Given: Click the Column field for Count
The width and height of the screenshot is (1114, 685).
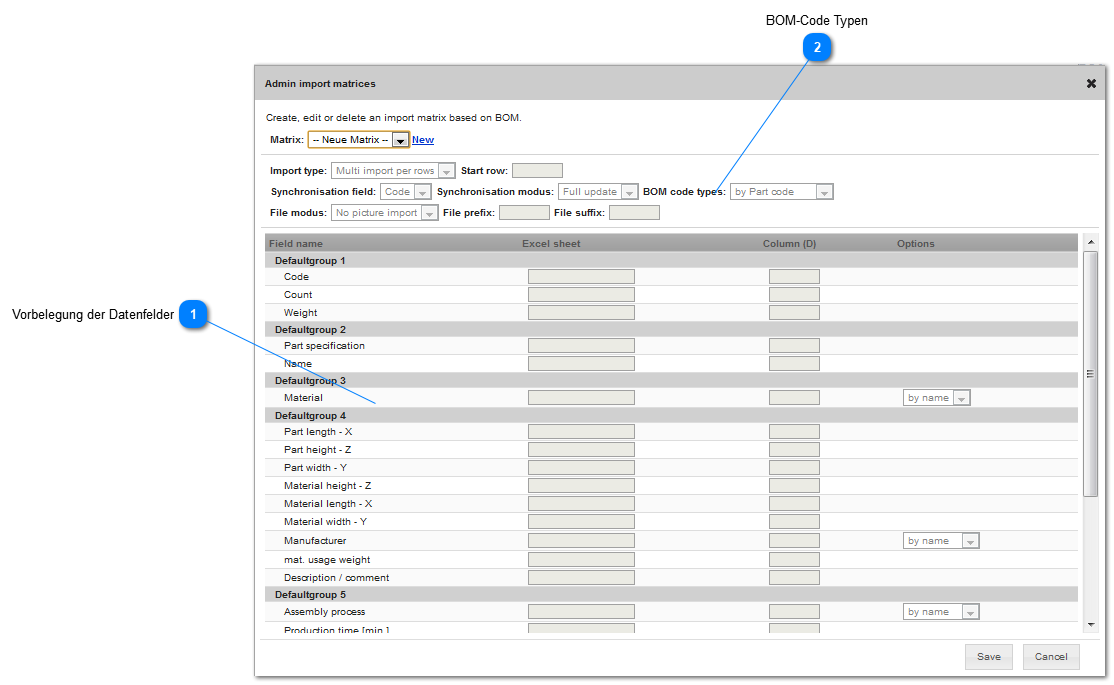Looking at the screenshot, I should coord(794,294).
